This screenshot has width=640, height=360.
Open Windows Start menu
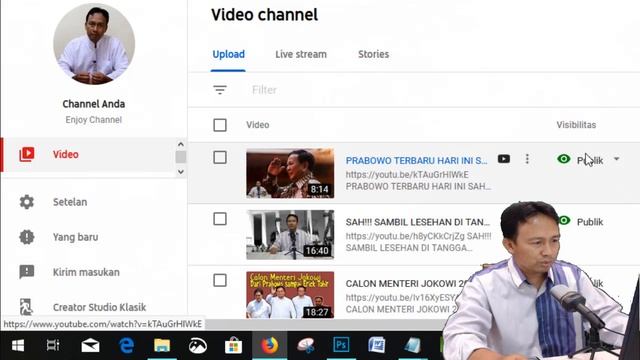(18, 346)
